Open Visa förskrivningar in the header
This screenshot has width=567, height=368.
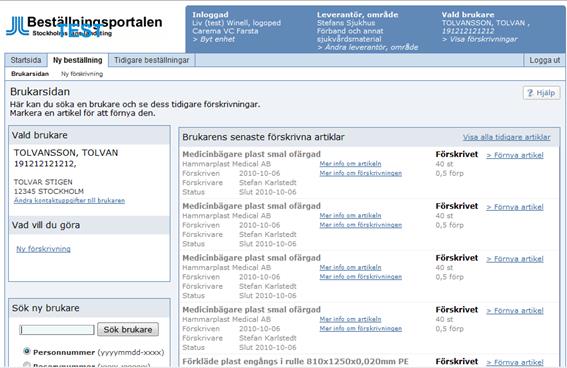479,39
